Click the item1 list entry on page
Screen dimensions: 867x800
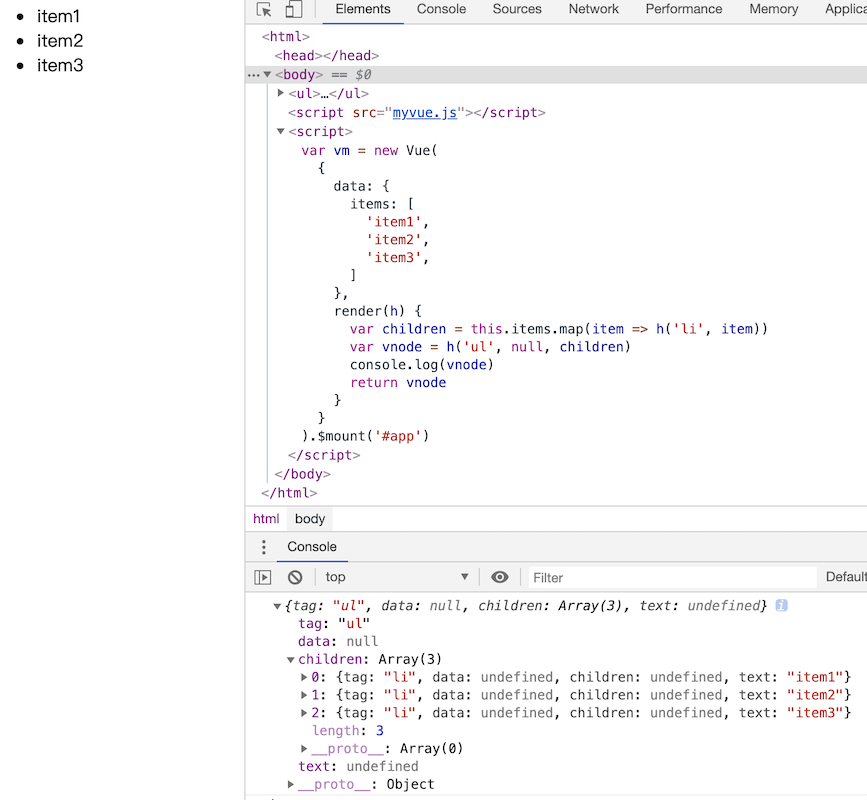tap(58, 17)
